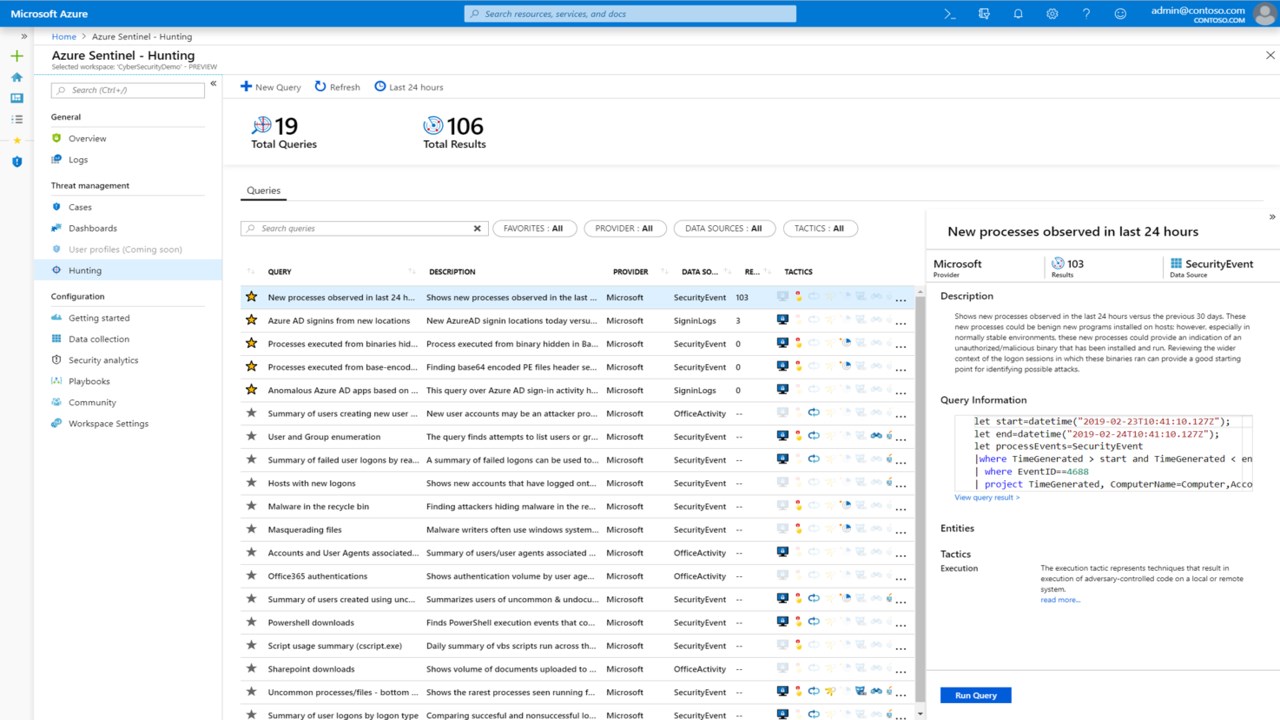The width and height of the screenshot is (1280, 720).
Task: Toggle the star for 'Processes executed from binaries hid...'
Action: 252,343
